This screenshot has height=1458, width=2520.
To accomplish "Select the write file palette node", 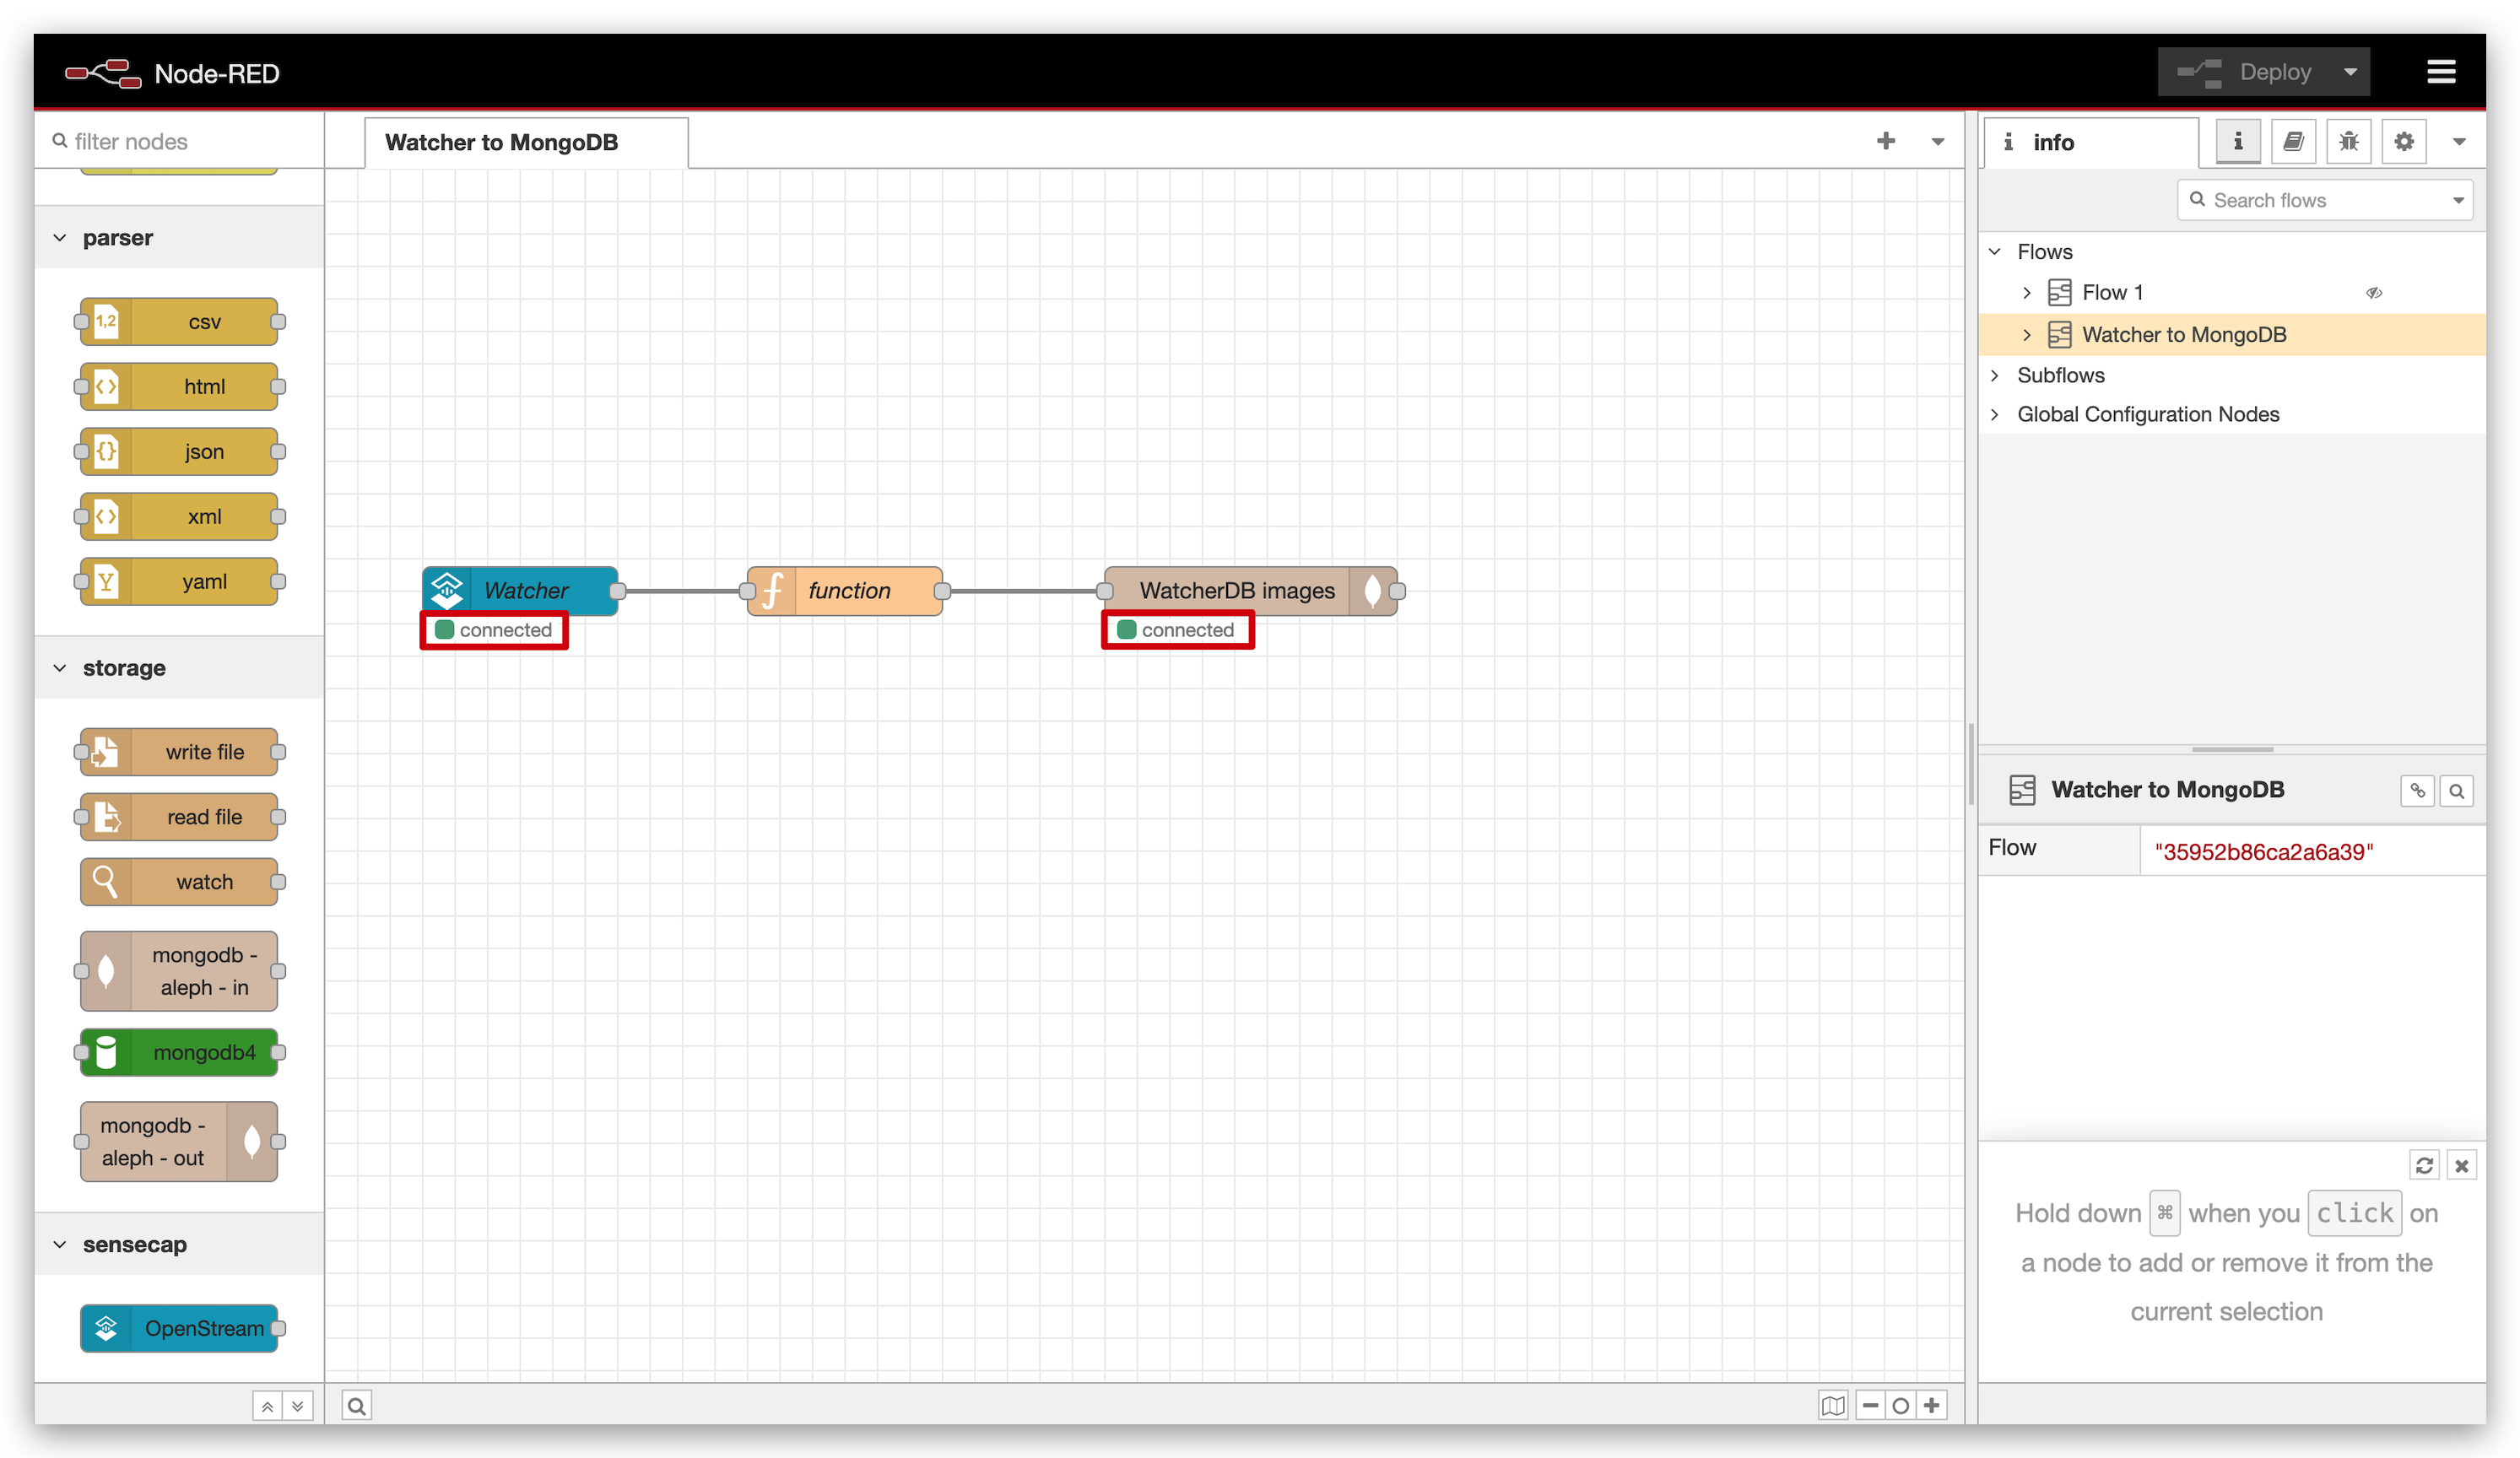I will pos(179,752).
